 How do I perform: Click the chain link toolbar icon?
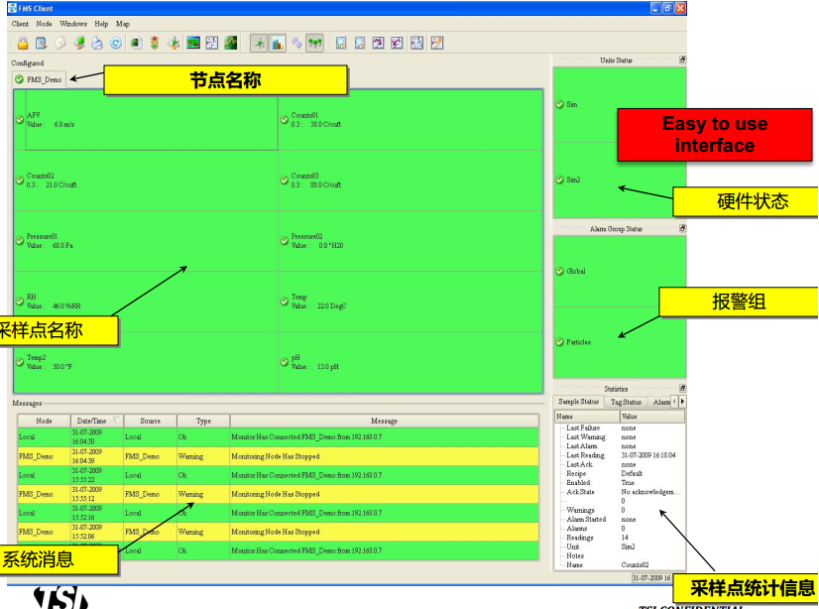(297, 43)
